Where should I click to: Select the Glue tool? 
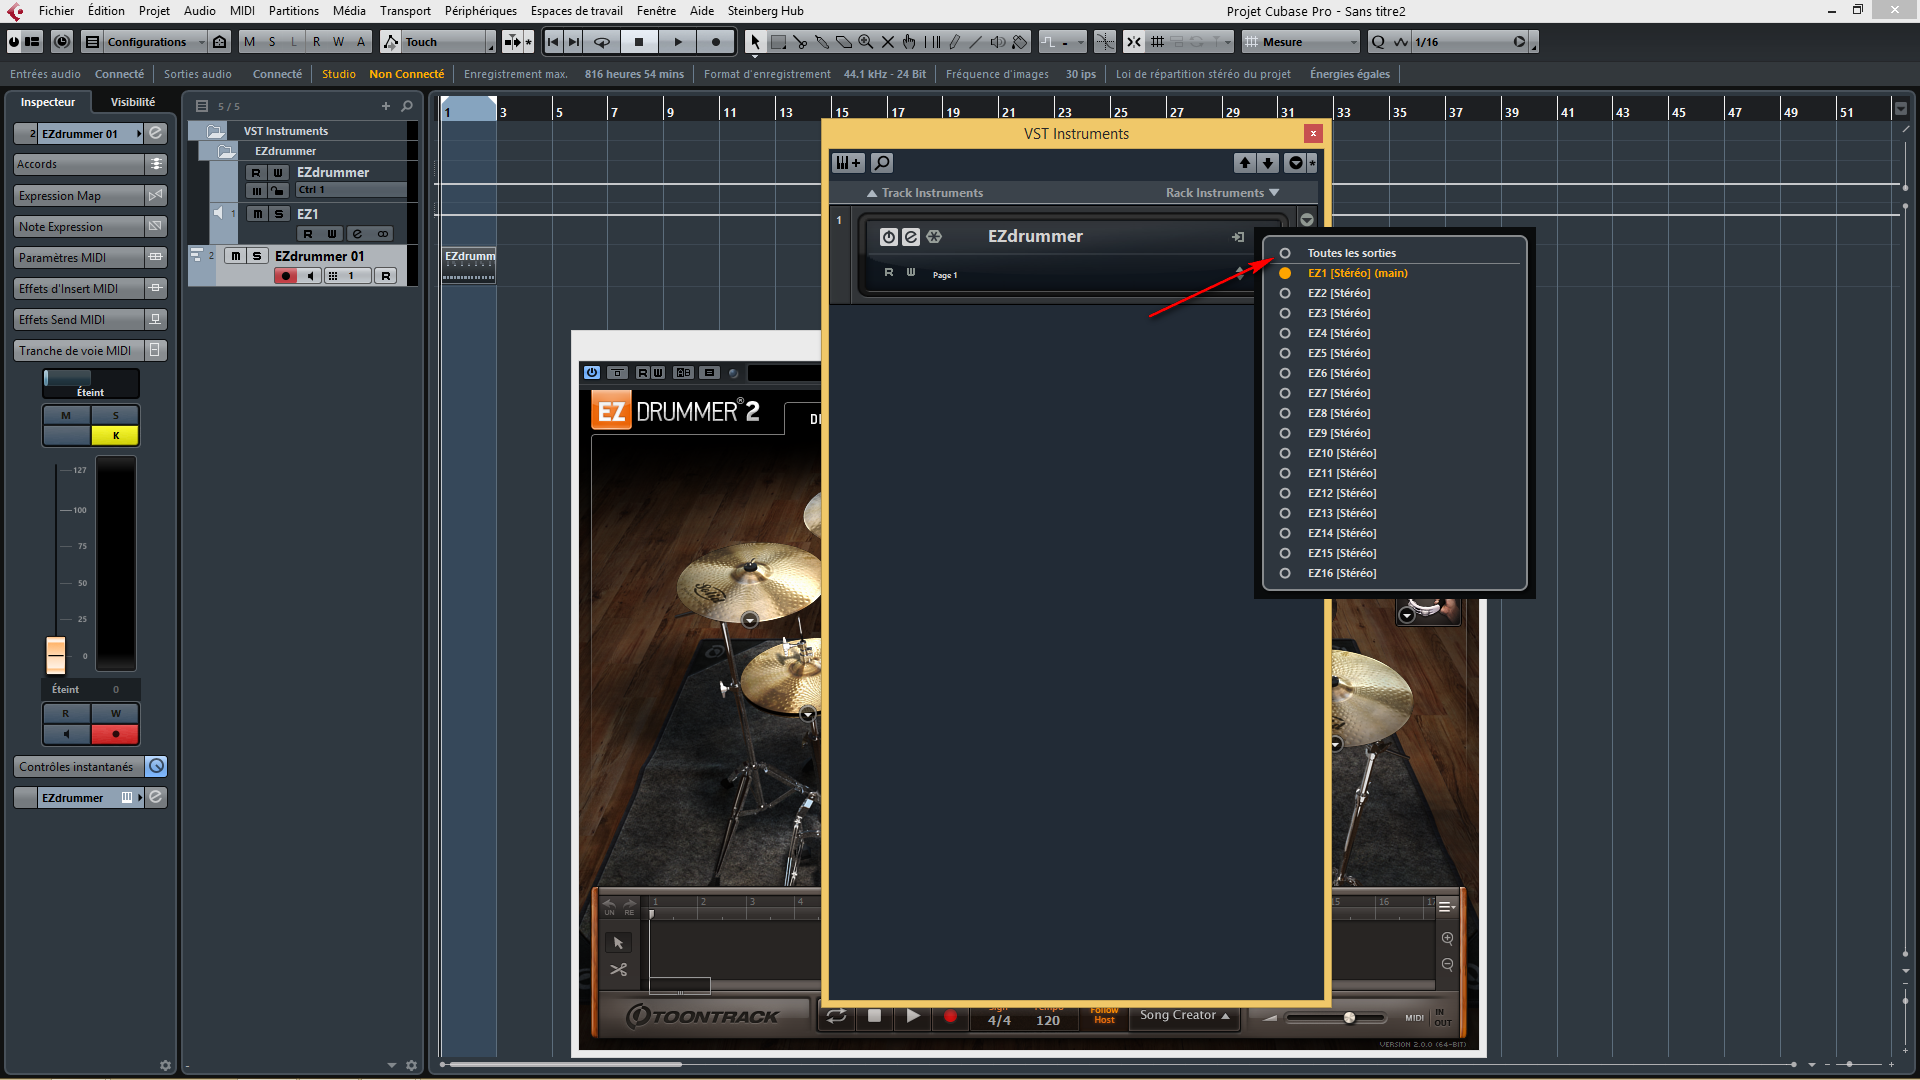(x=822, y=42)
